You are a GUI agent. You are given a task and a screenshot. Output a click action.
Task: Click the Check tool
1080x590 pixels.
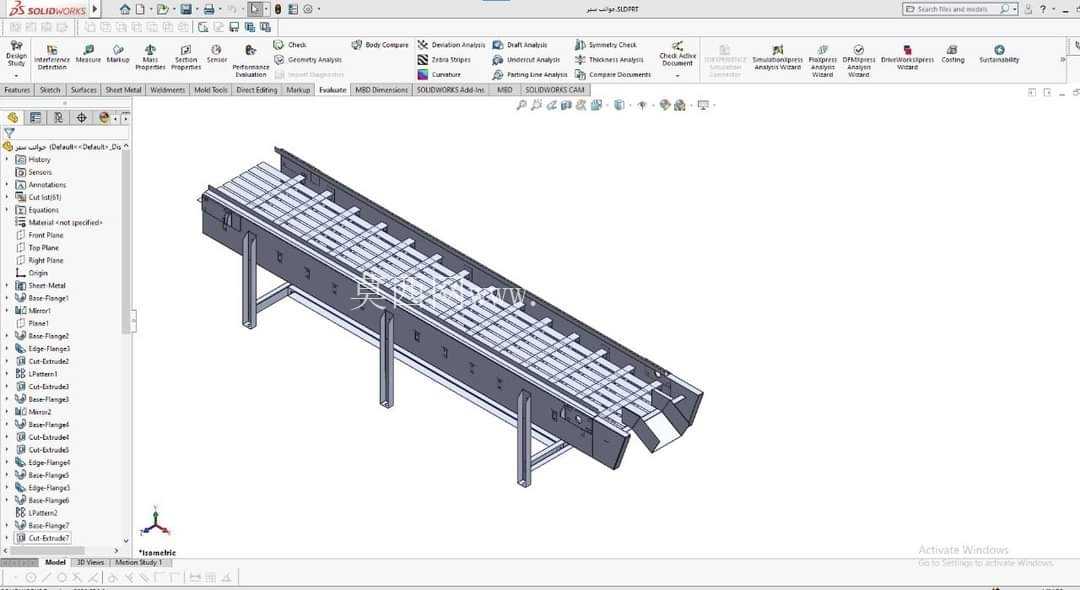click(x=290, y=45)
